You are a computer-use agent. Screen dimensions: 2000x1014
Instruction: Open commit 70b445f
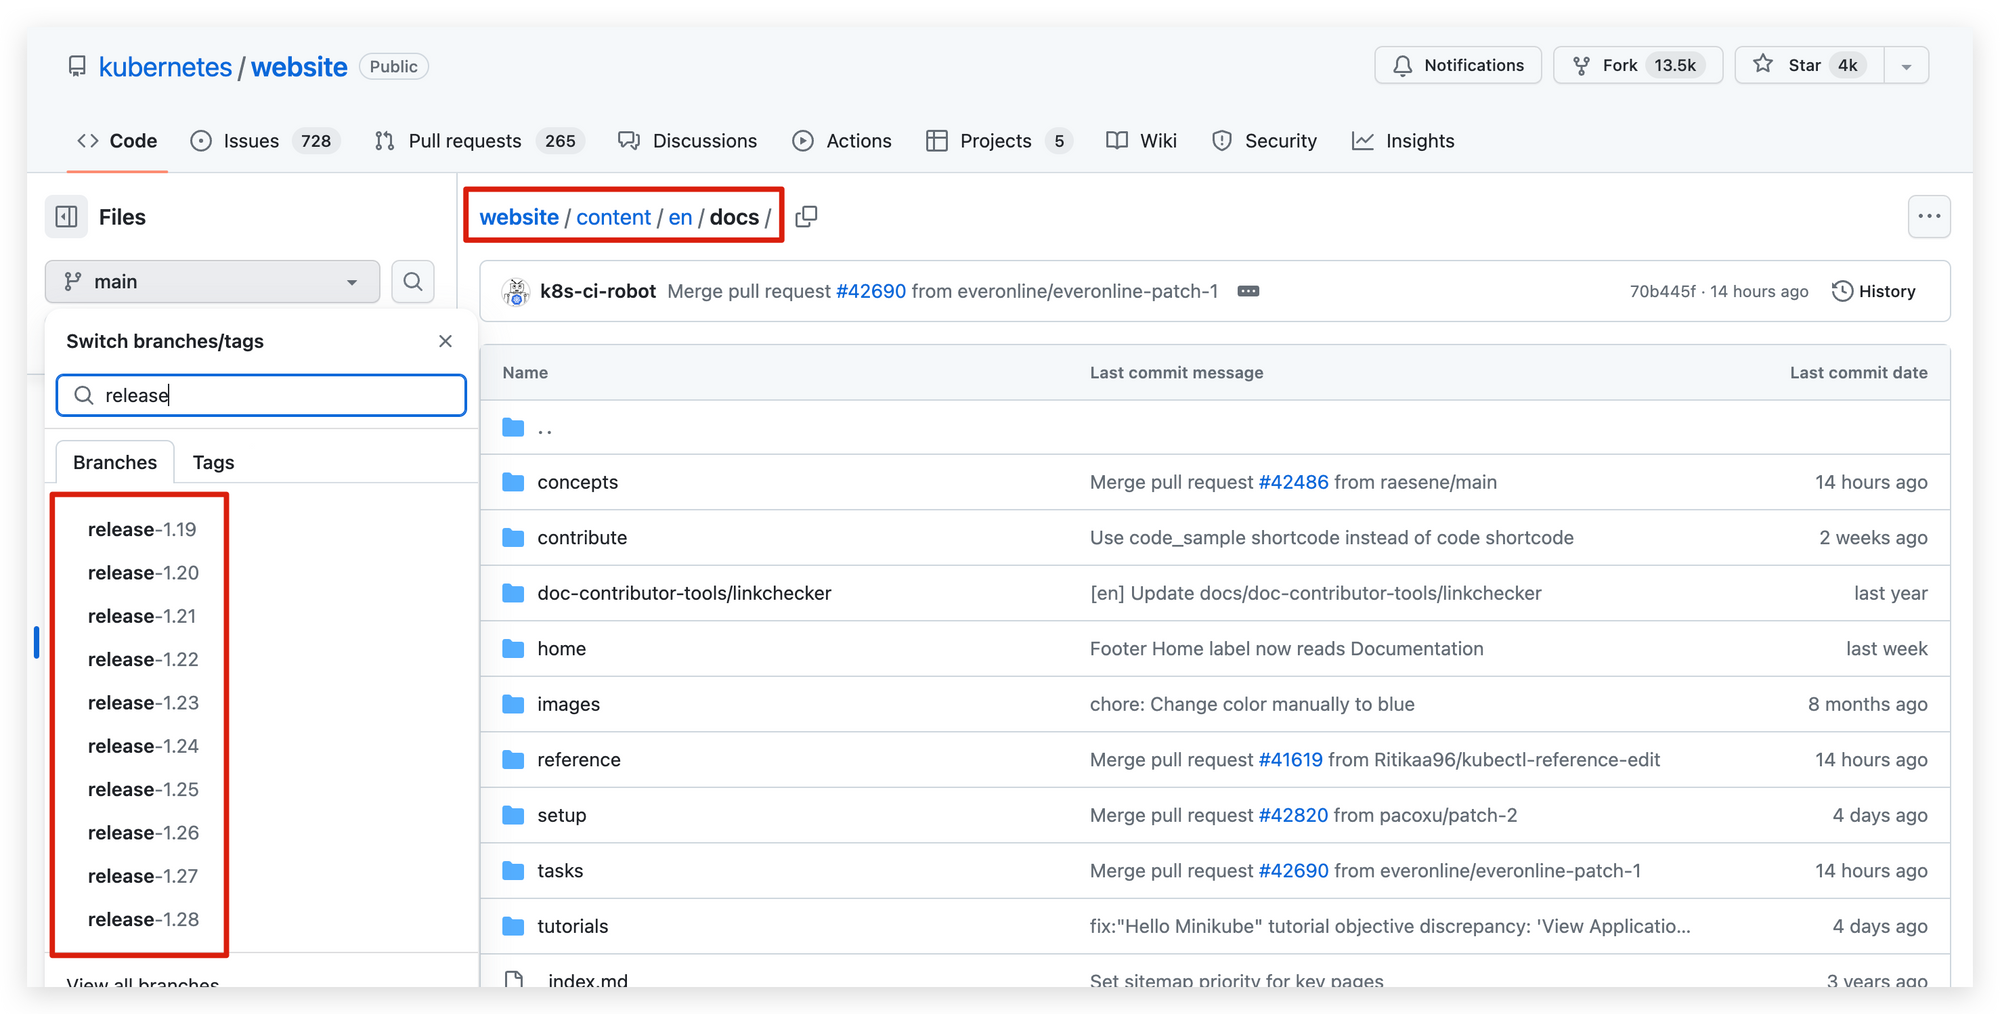point(1662,291)
